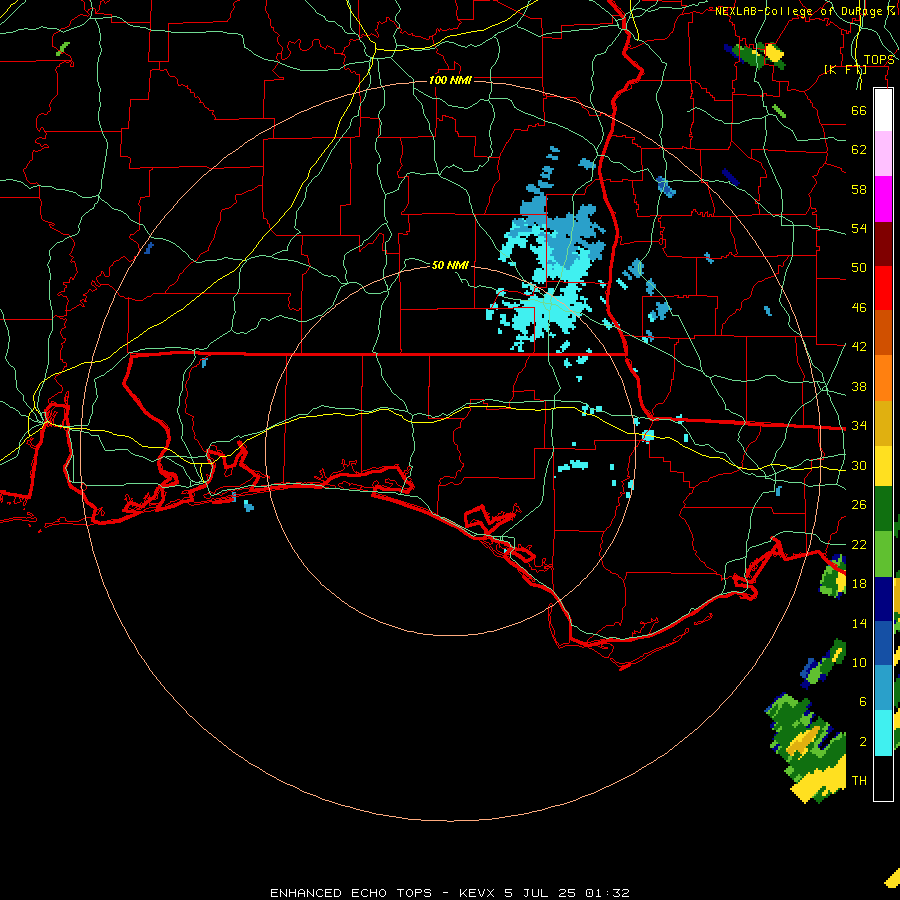Click the '34' legend value
Screen dimensions: 900x900
(859, 426)
